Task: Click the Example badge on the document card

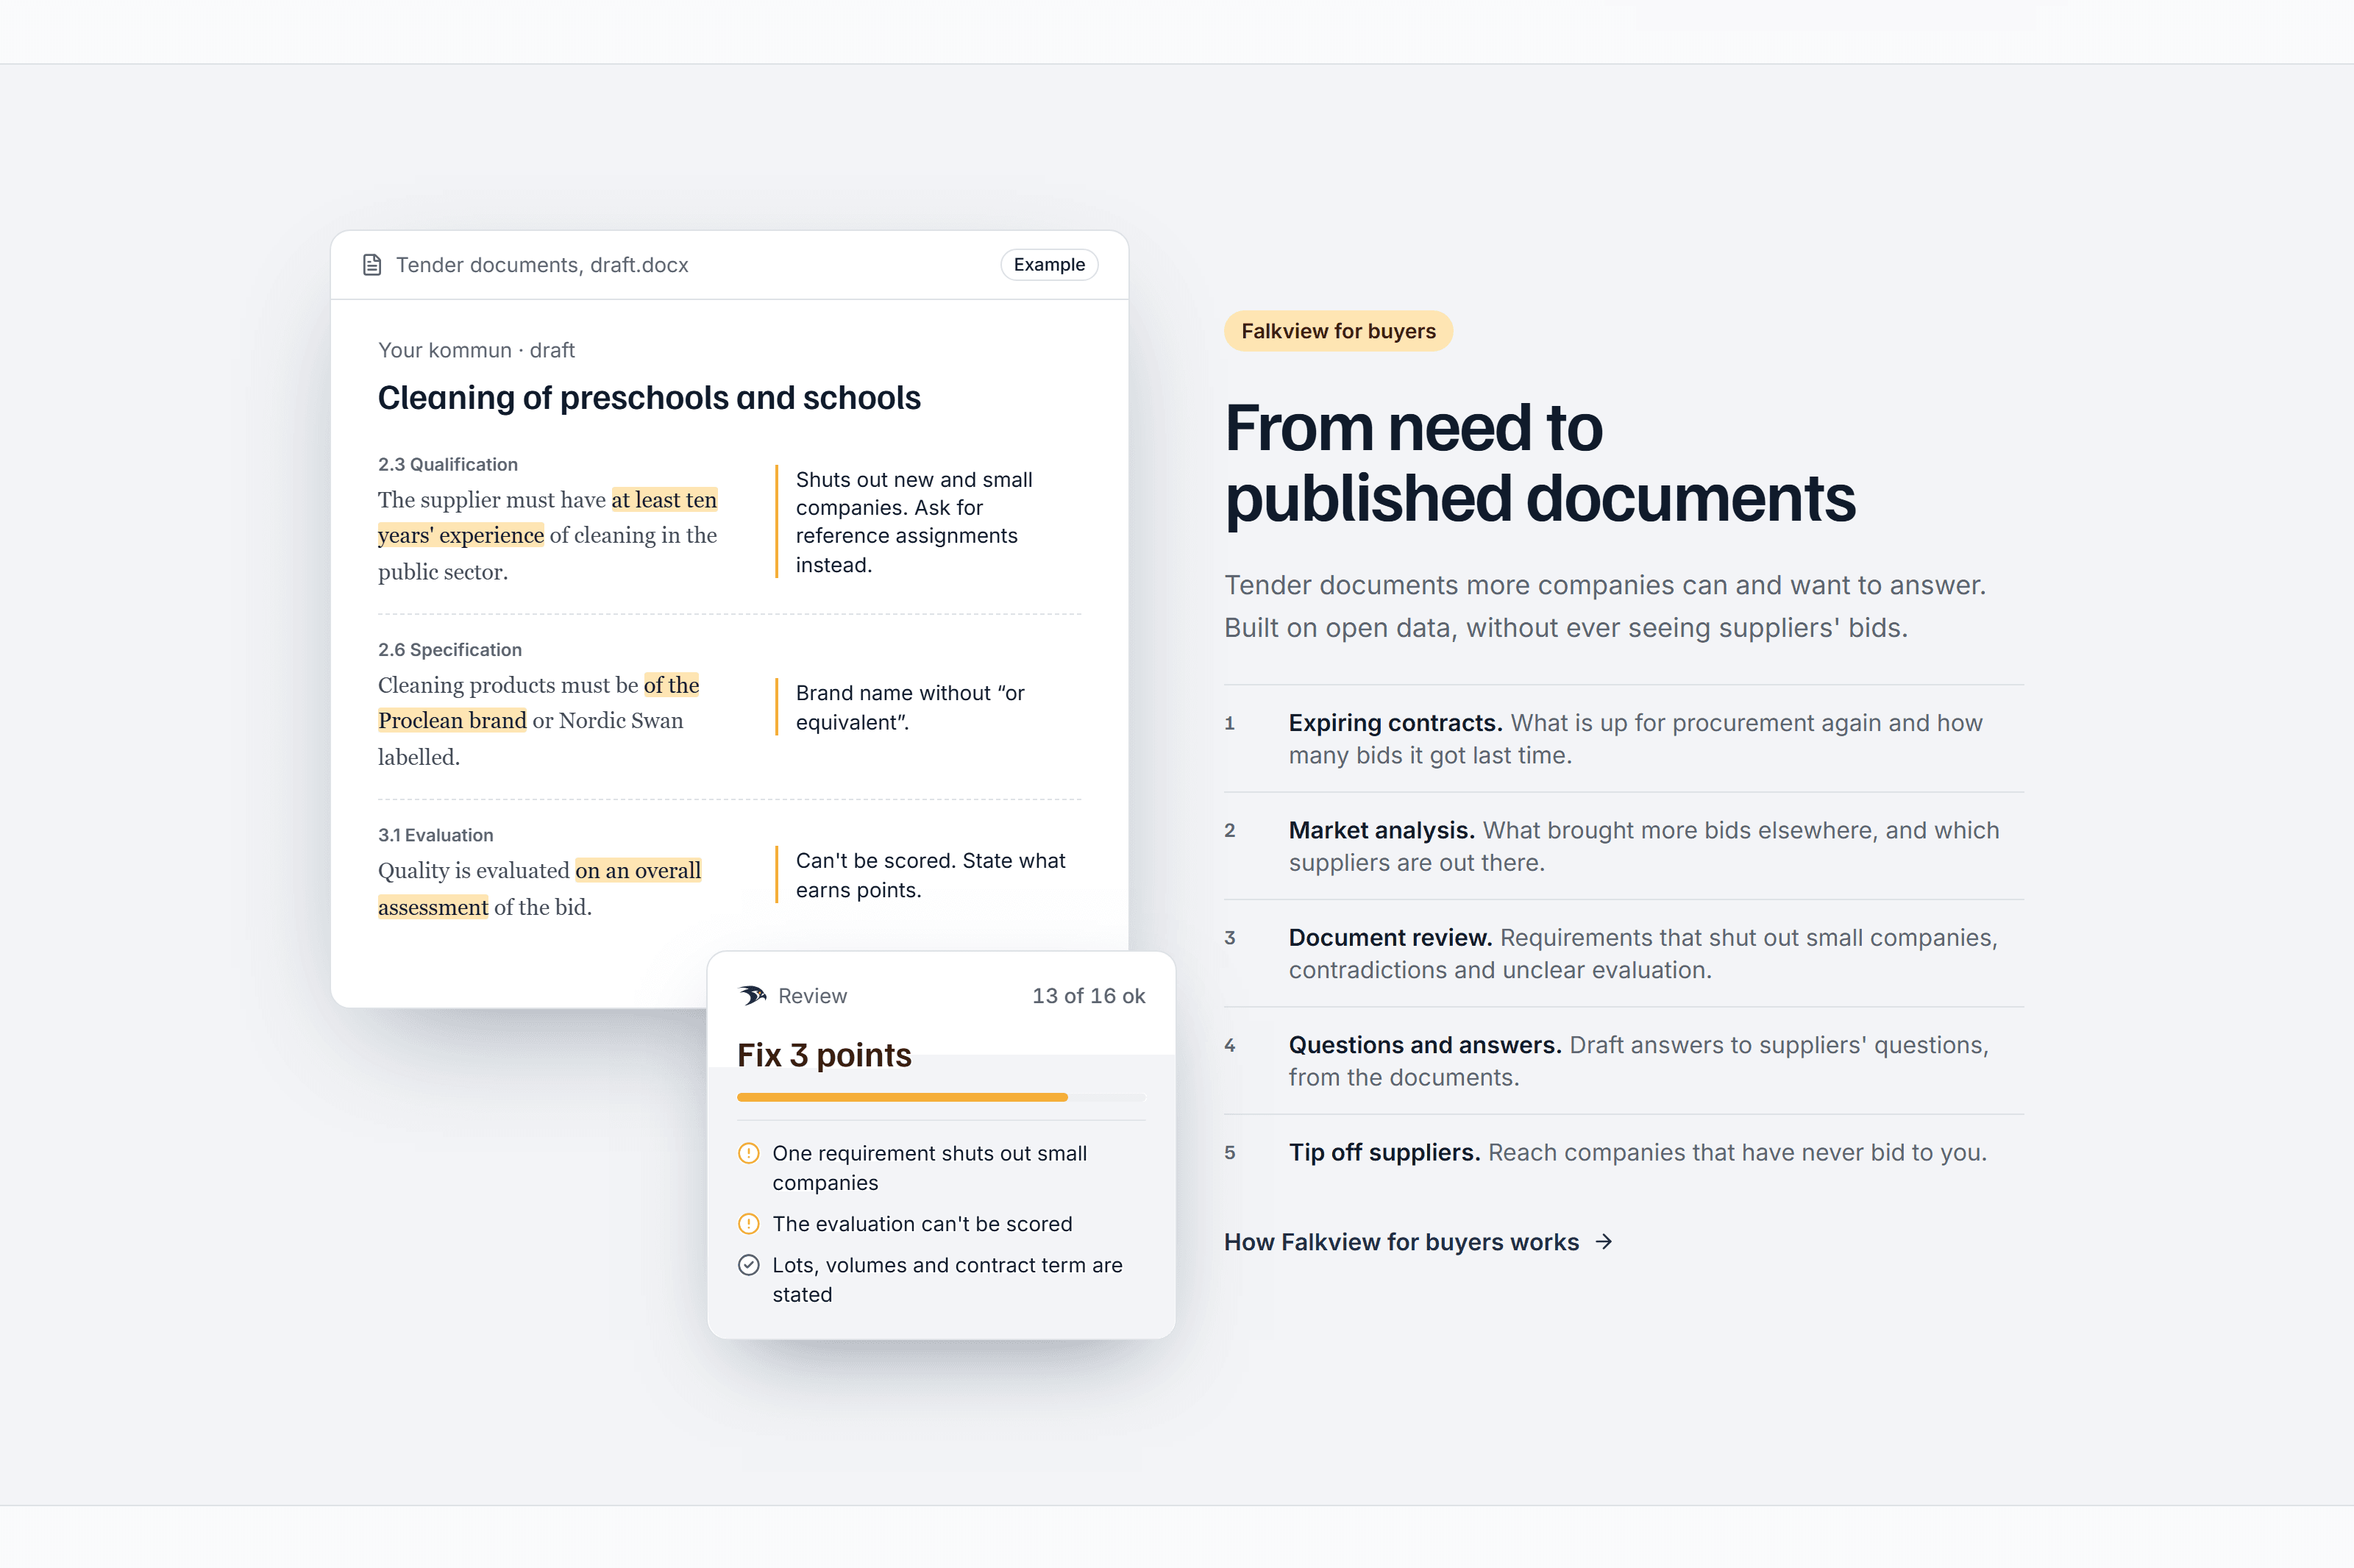Action: [1049, 265]
